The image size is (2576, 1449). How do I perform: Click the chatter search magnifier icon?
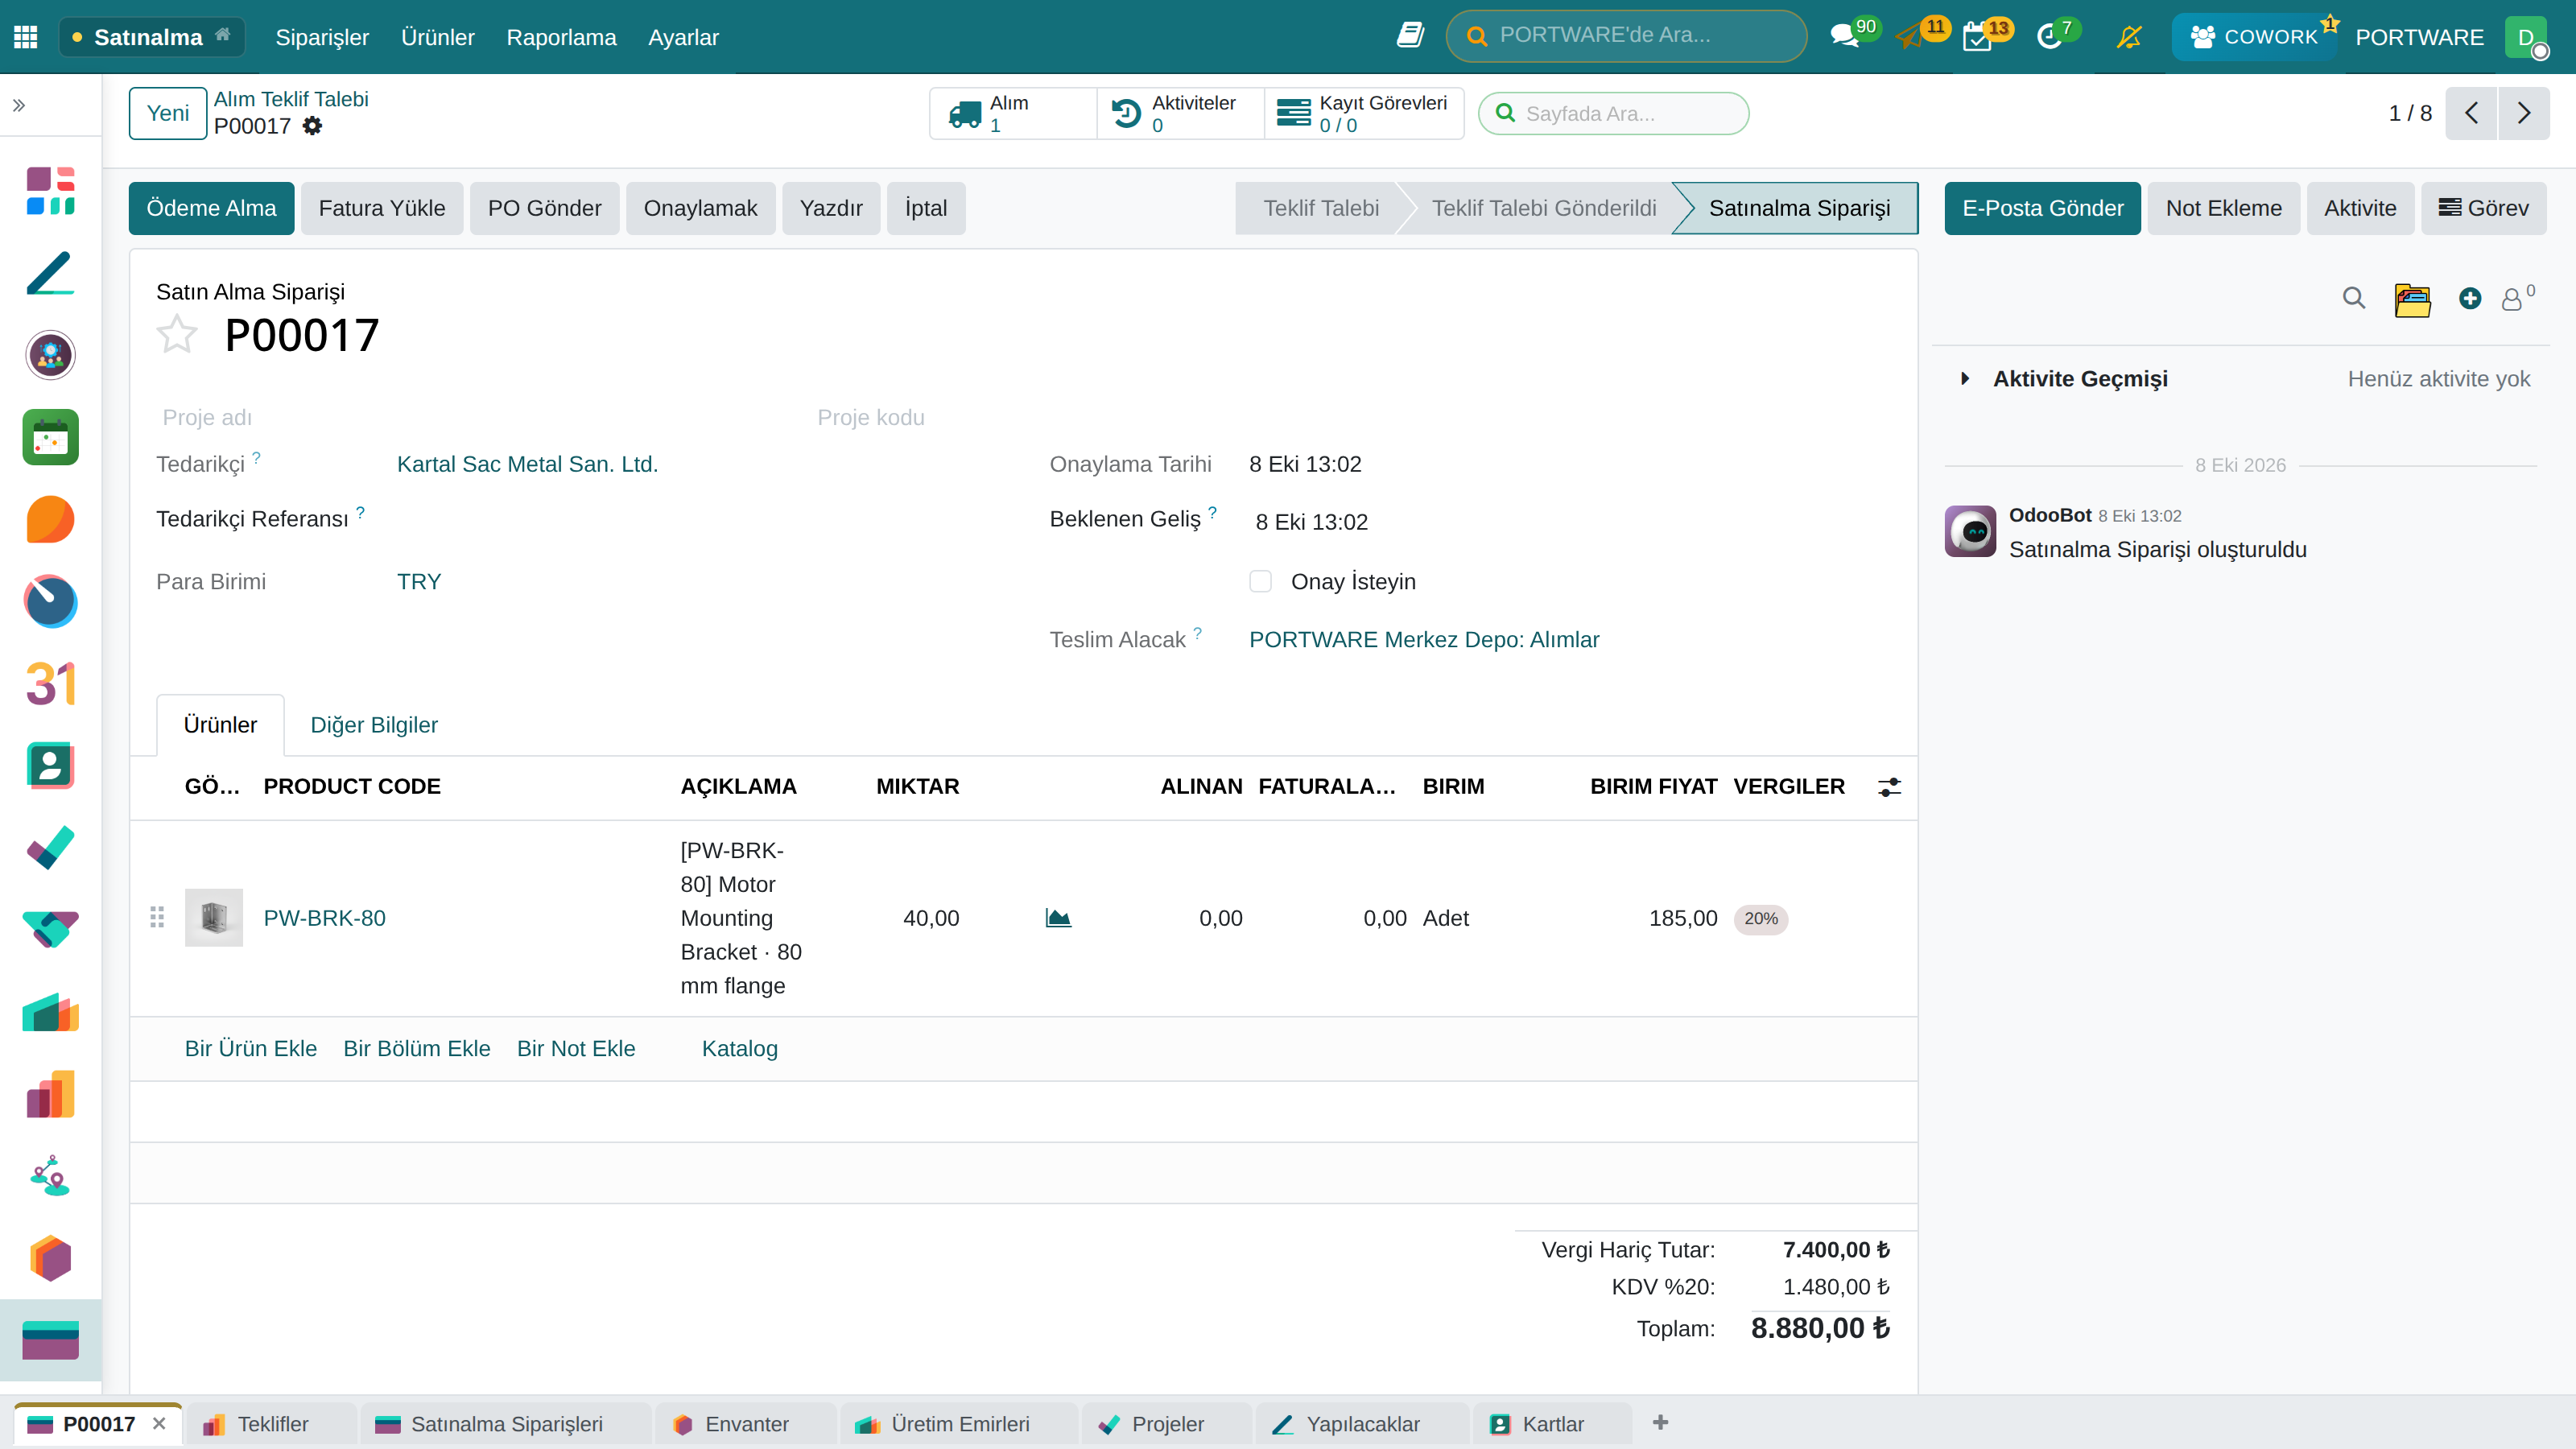coord(2354,298)
